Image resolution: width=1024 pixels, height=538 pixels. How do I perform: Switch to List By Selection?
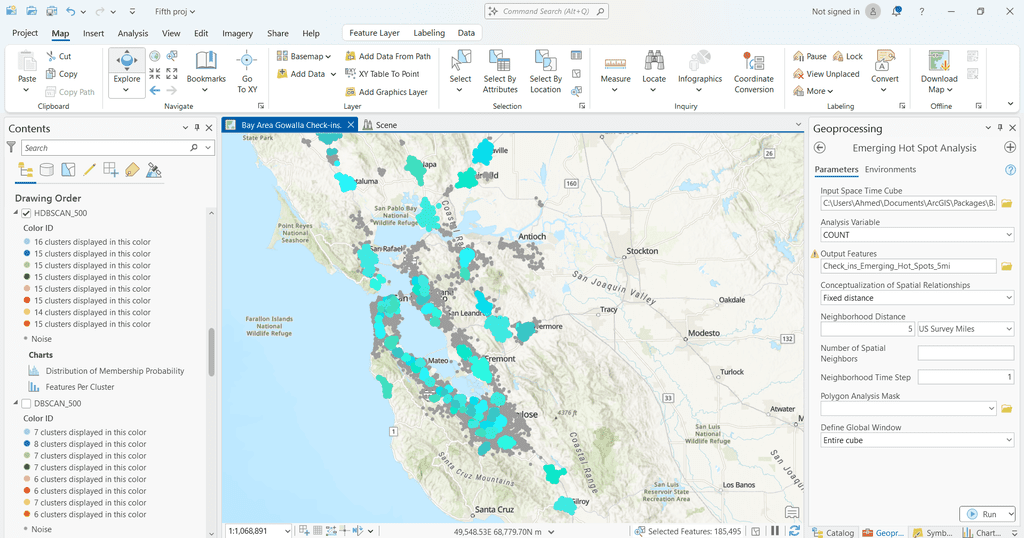(68, 170)
